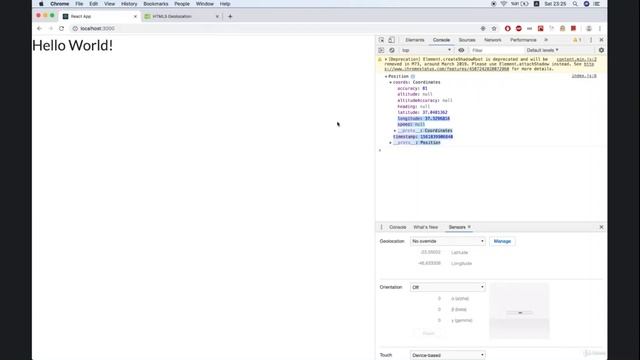Toggle the device toolbar icon

coord(391,40)
